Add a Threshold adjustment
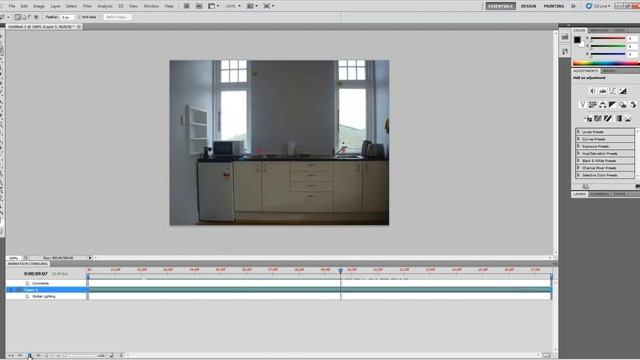Image resolution: width=640 pixels, height=360 pixels. 608,118
